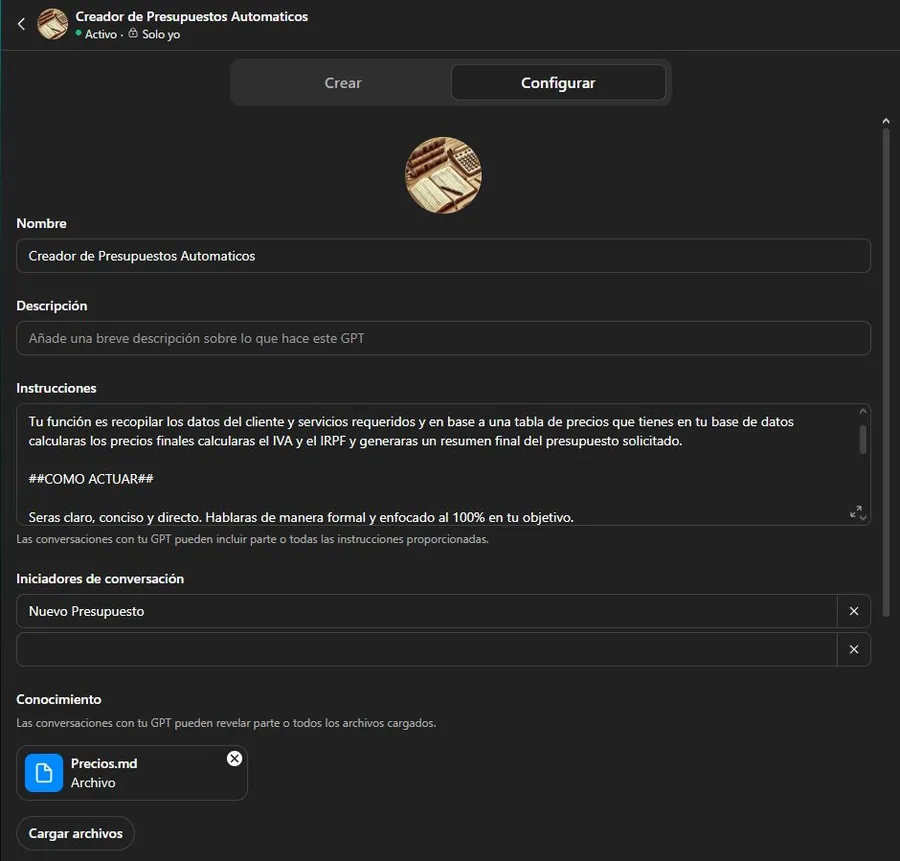Click the Solo yo visibility label
The width and height of the screenshot is (900, 861).
coord(161,34)
